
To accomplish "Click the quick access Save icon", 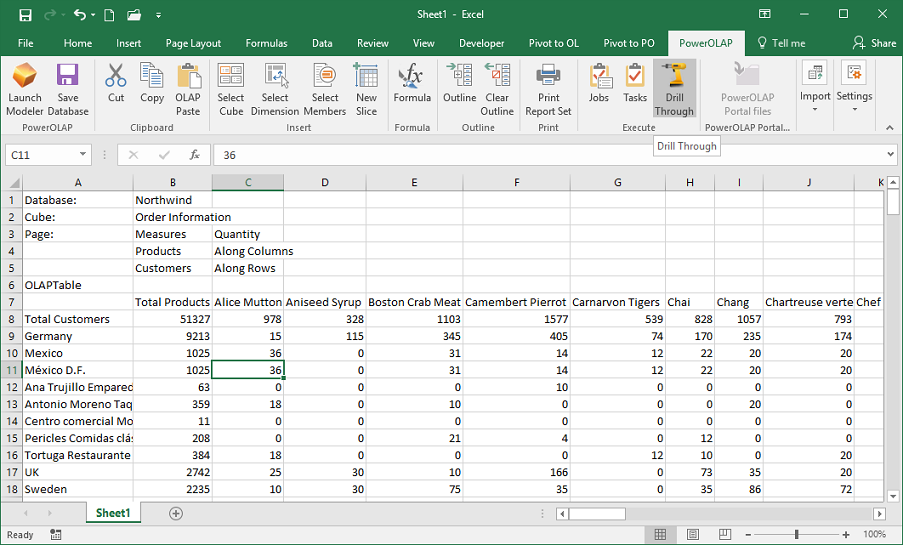I will pos(25,15).
